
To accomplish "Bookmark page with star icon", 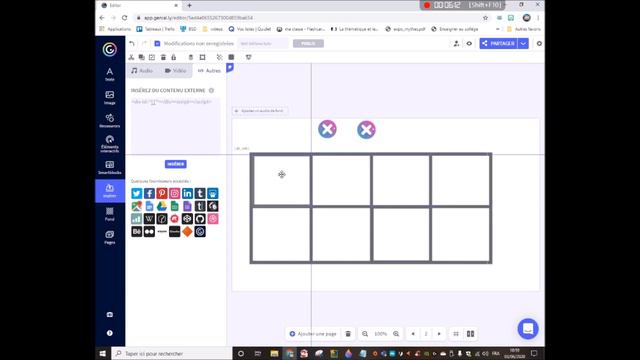I will (x=485, y=18).
